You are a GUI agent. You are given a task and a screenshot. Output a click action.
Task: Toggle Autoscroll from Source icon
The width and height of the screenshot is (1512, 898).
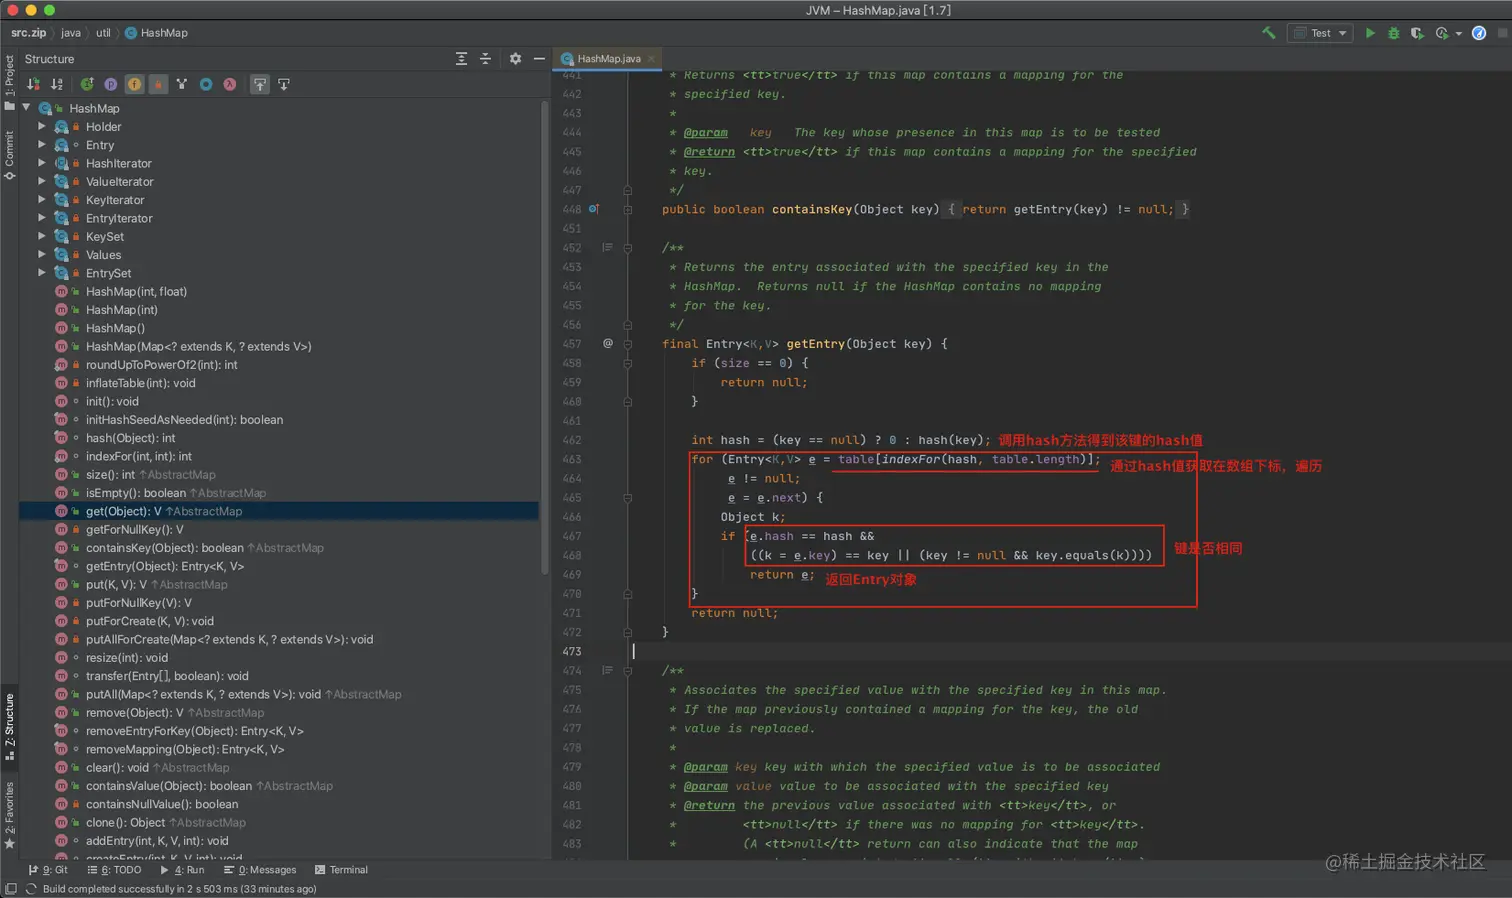click(x=284, y=84)
